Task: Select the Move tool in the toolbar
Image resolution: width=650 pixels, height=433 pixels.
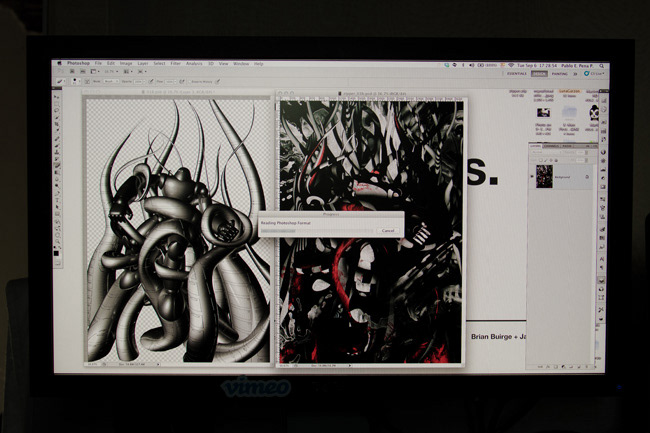Action: coord(57,97)
